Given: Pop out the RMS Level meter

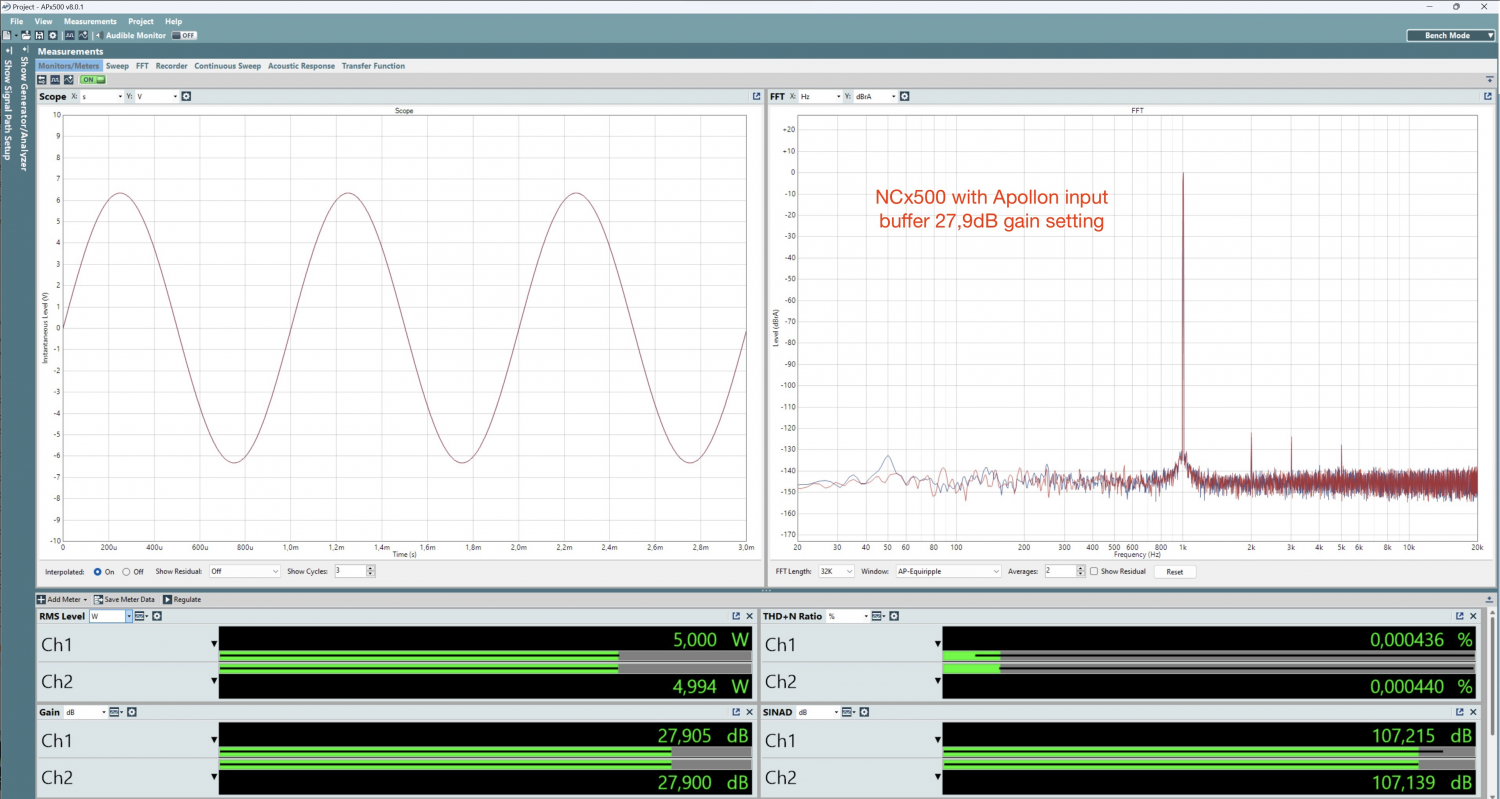Looking at the screenshot, I should point(735,616).
